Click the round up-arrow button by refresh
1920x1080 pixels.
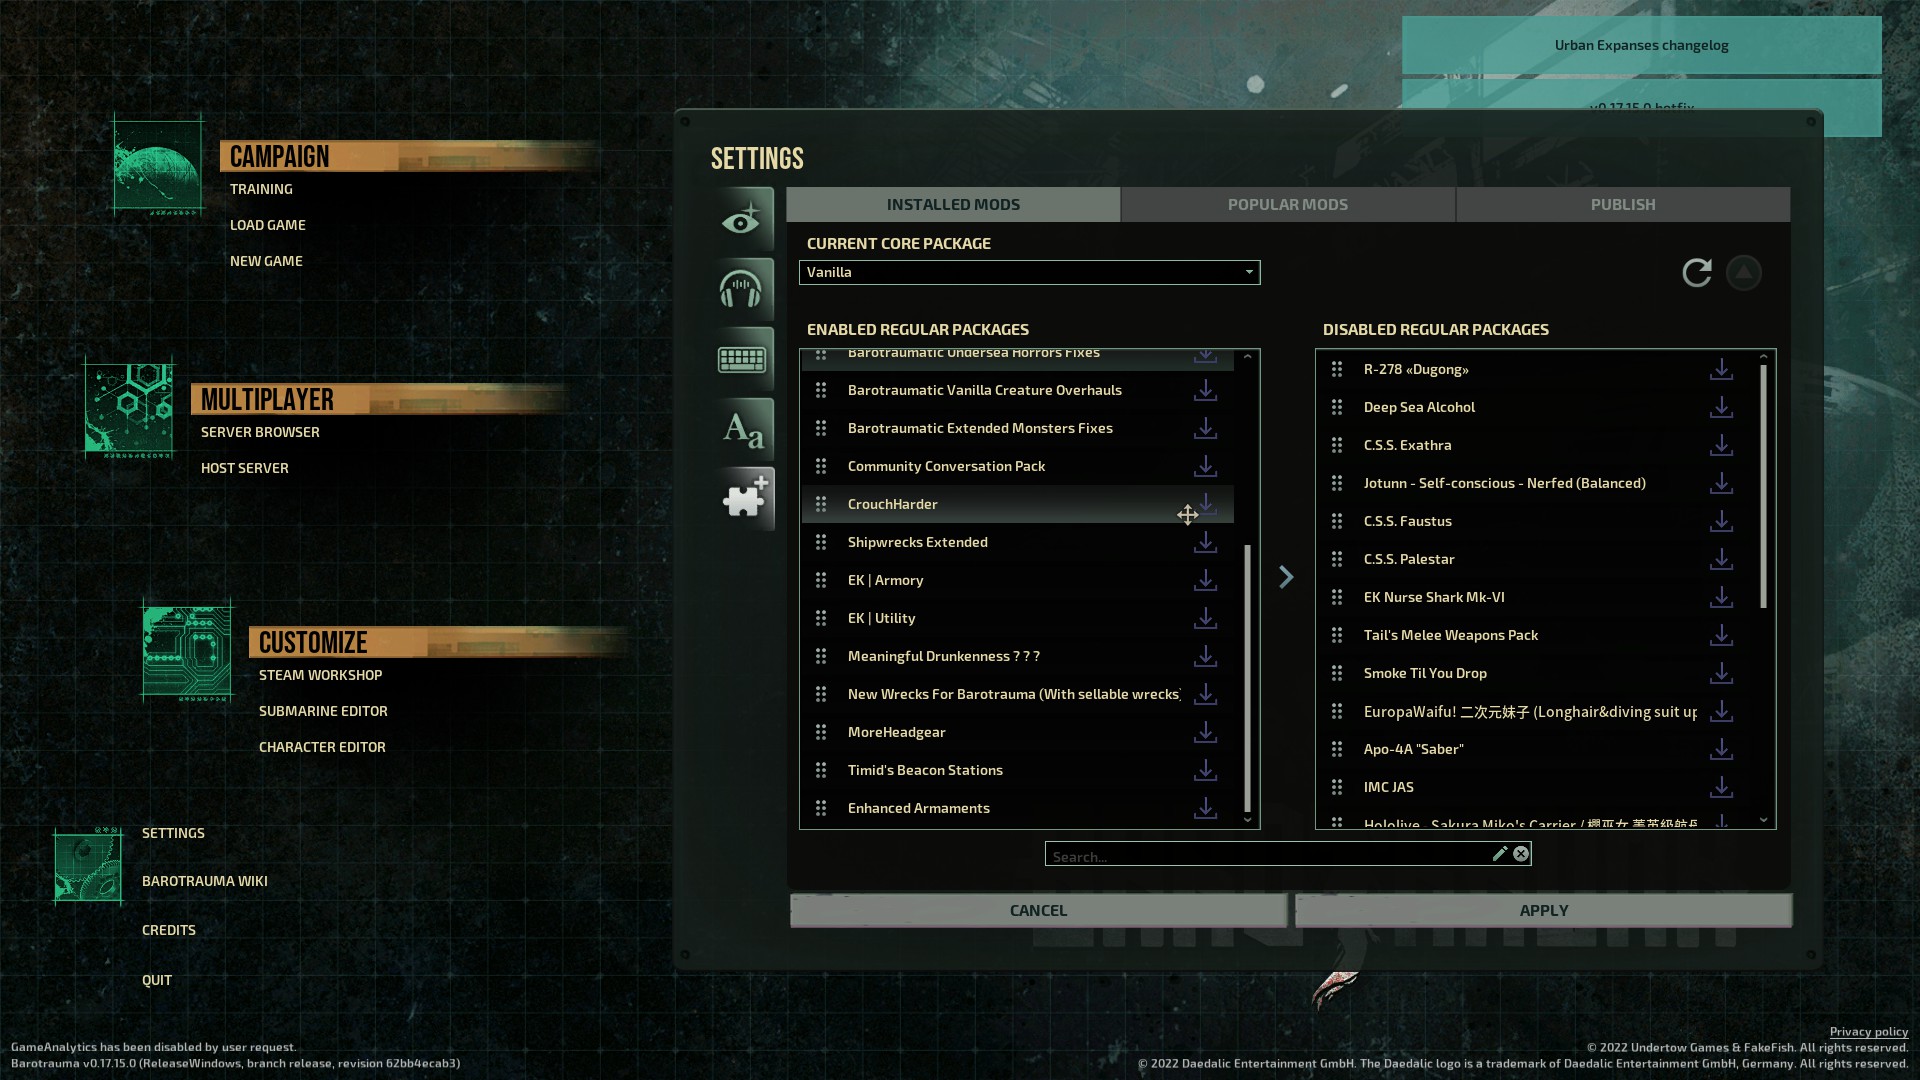tap(1743, 272)
